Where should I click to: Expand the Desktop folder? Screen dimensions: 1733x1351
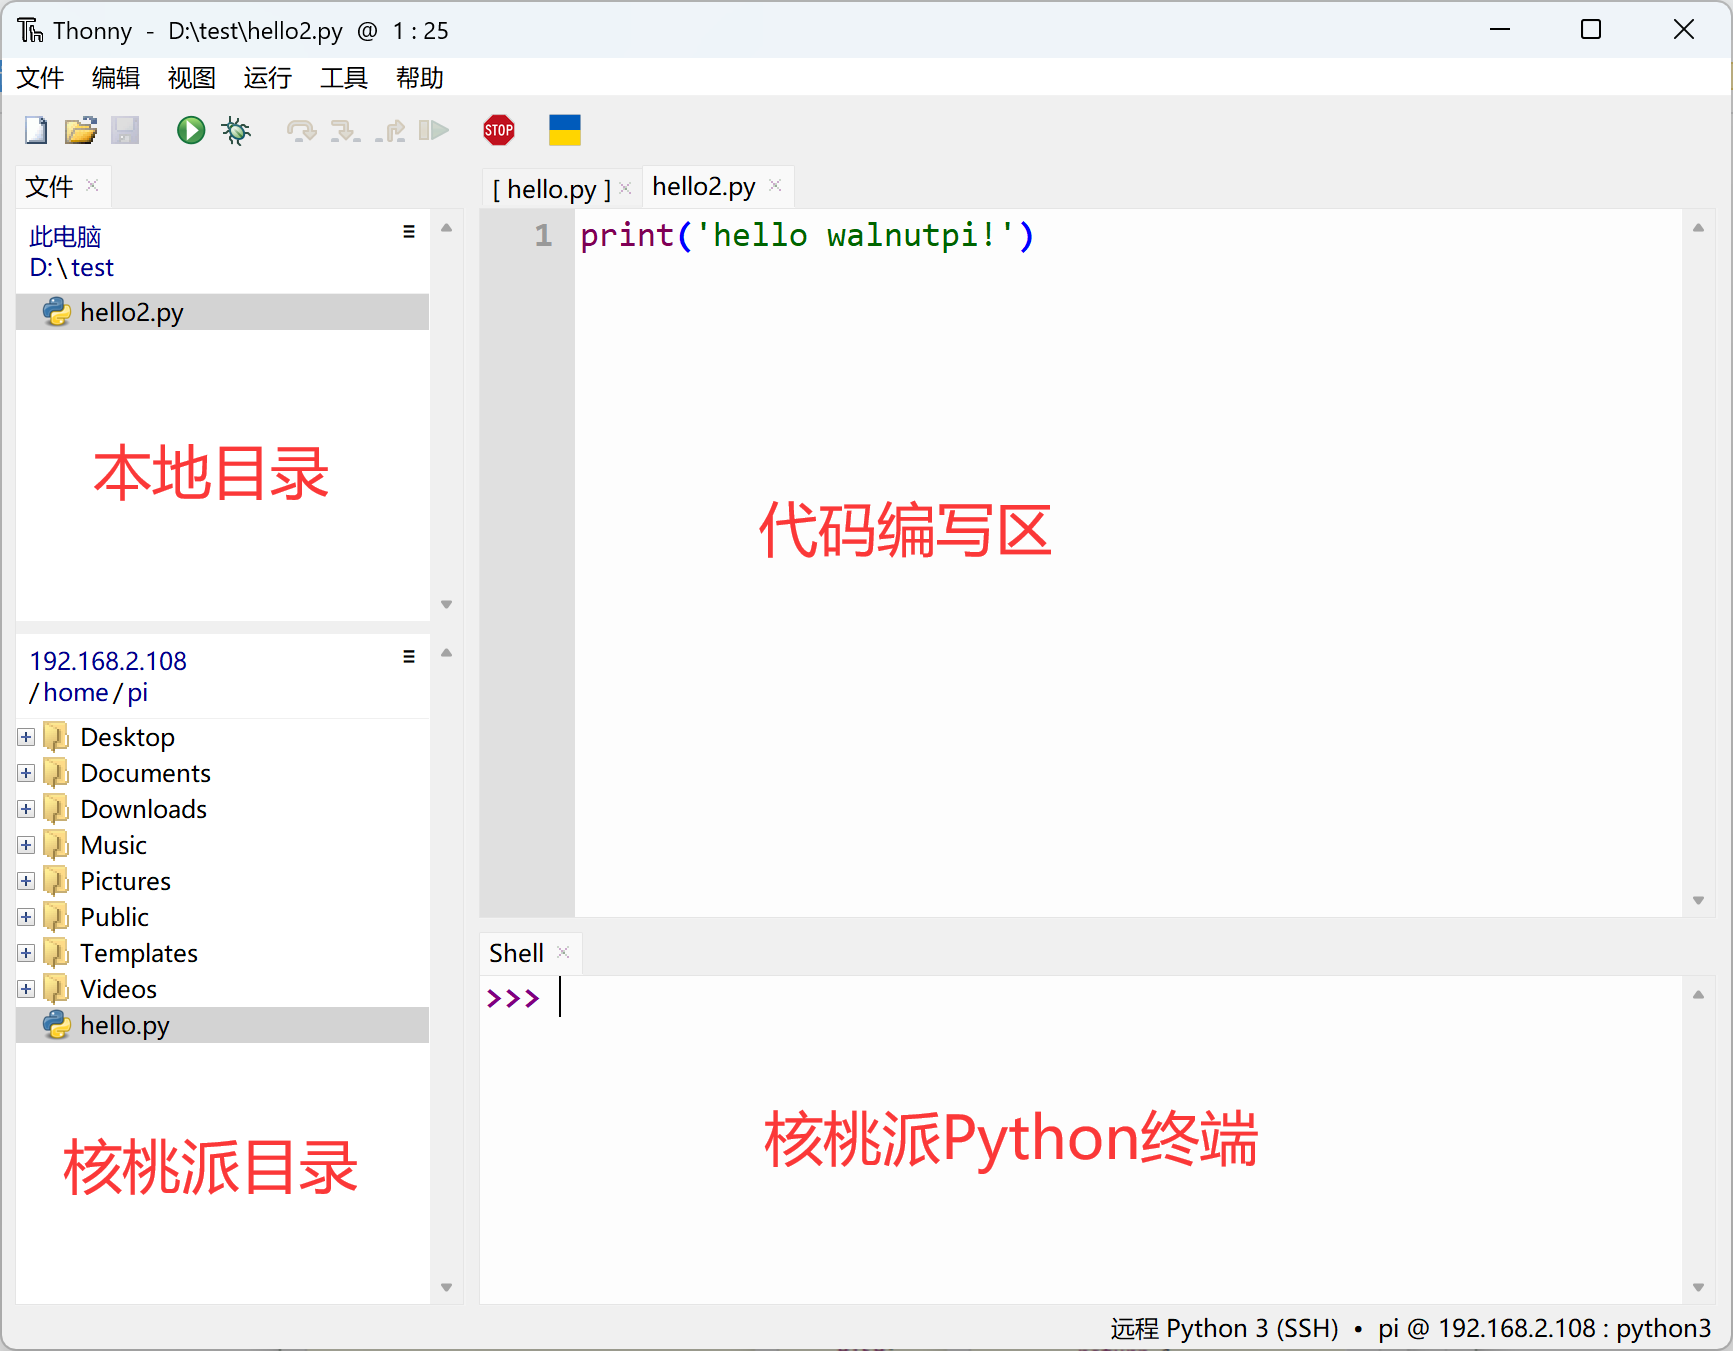tap(26, 737)
